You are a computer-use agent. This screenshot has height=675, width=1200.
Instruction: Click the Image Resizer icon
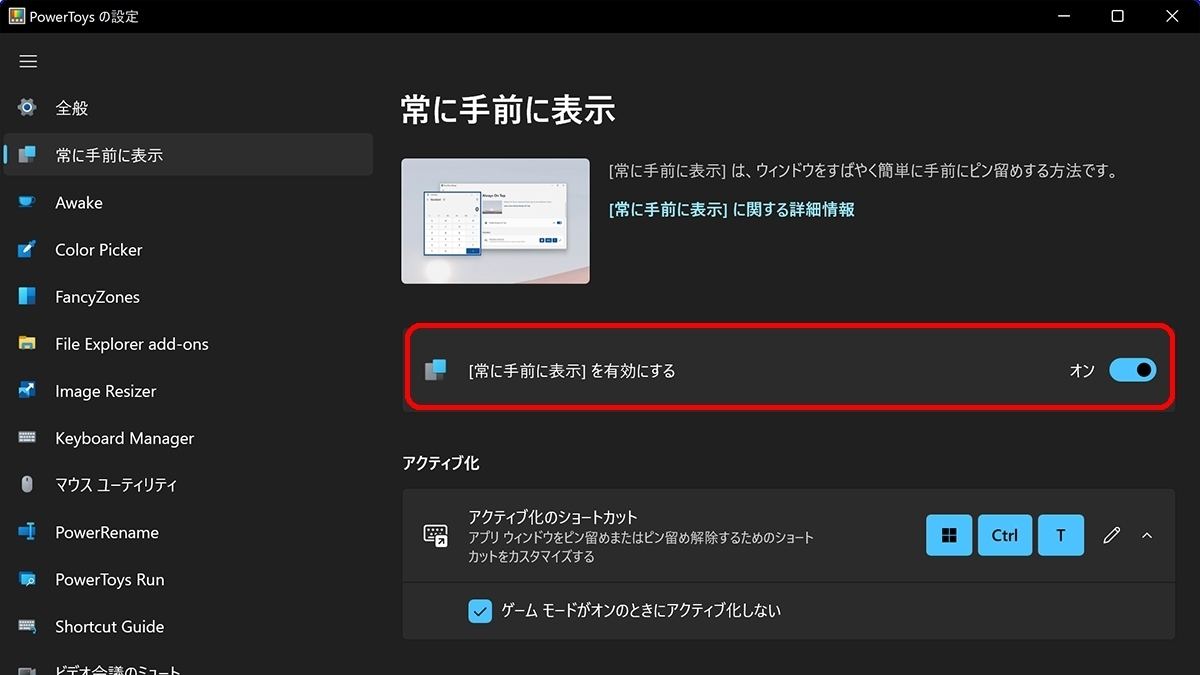[x=27, y=391]
